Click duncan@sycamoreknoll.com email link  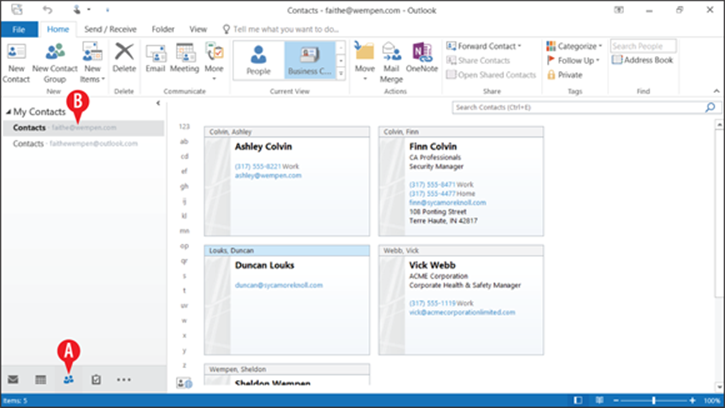click(279, 285)
